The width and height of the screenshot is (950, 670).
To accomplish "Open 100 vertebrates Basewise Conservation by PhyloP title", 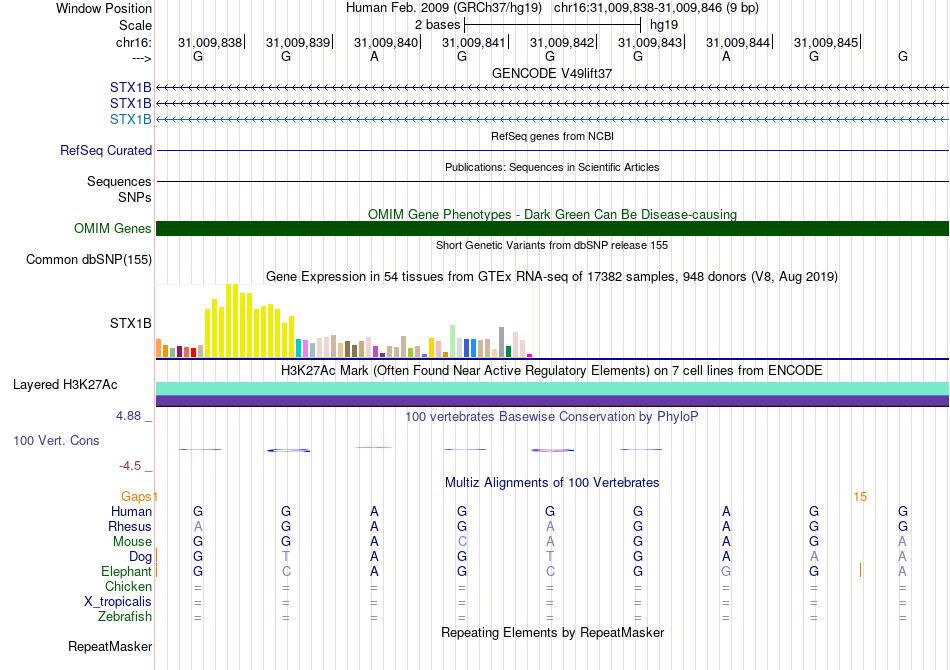I will tap(552, 417).
